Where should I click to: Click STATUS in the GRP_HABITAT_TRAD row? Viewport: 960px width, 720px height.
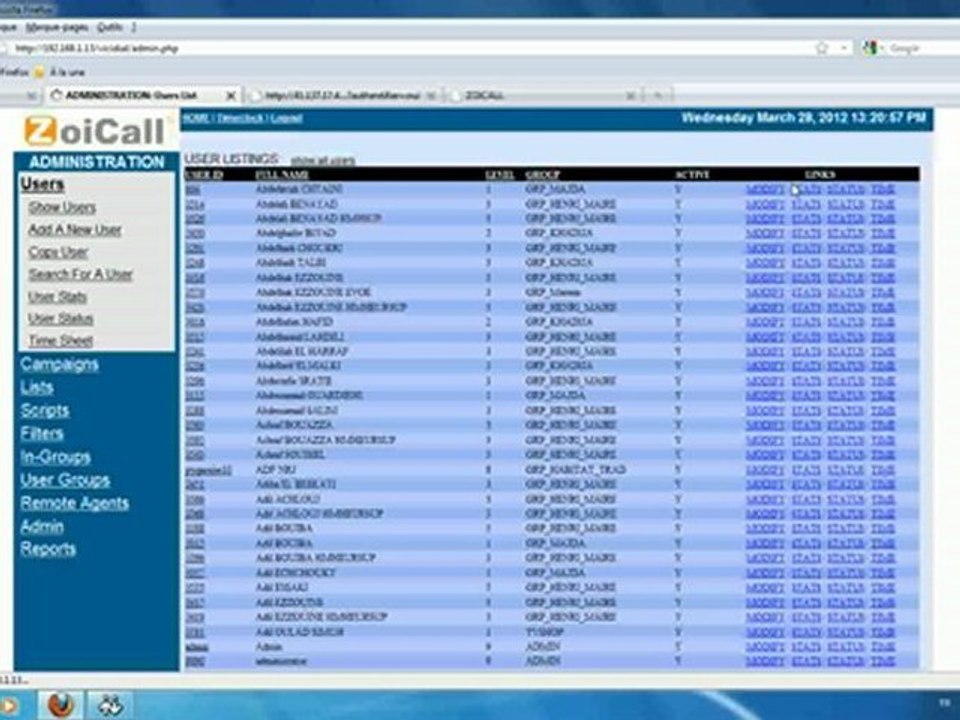click(x=846, y=470)
